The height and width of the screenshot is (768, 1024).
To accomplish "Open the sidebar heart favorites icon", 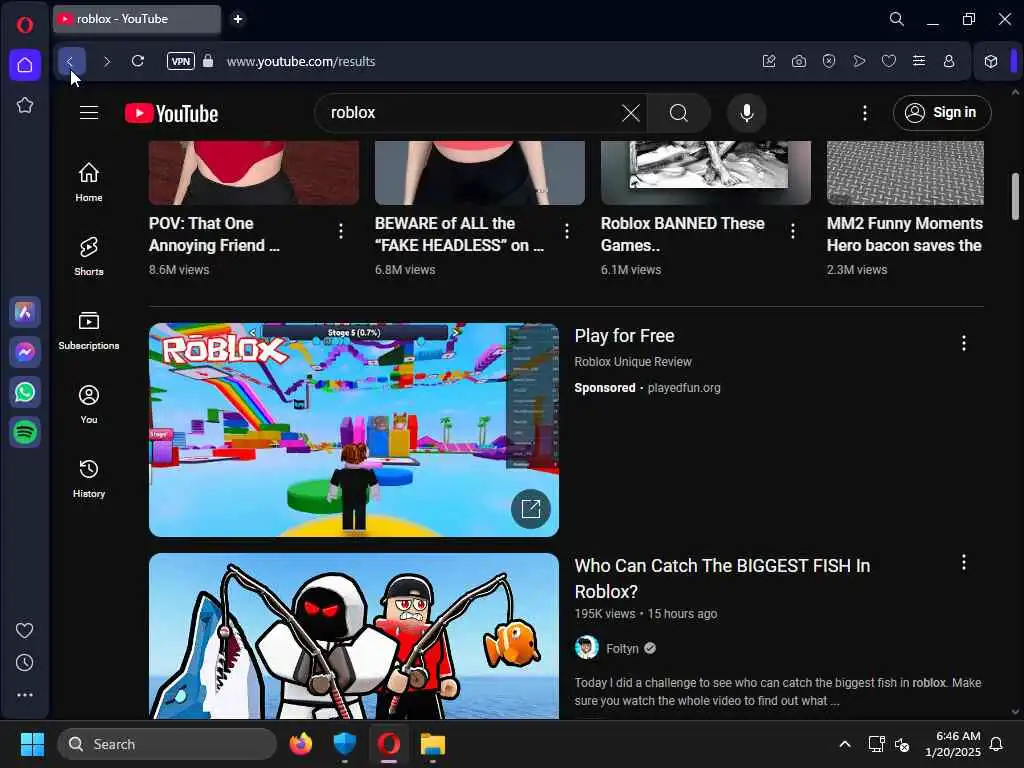I will point(25,630).
